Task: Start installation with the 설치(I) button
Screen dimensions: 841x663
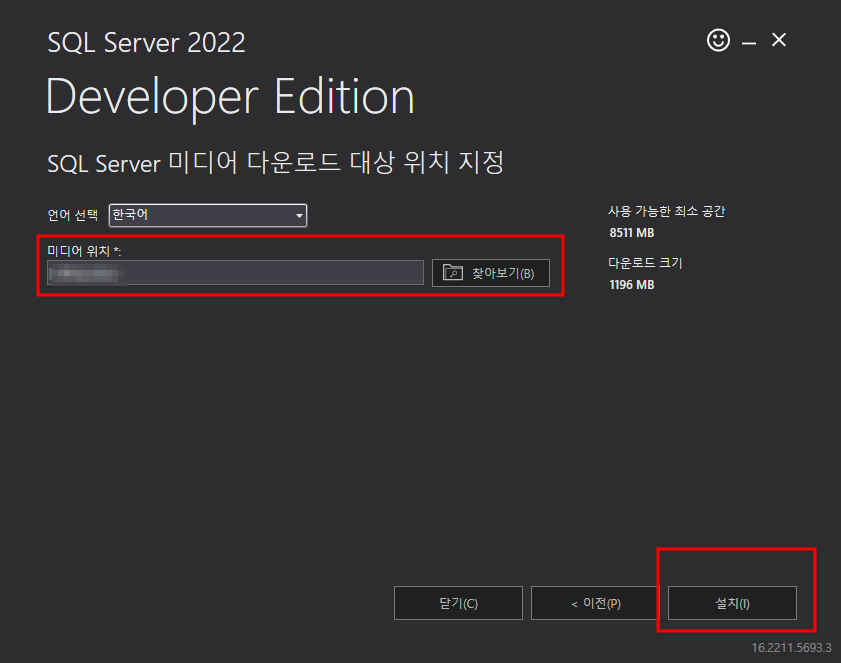Action: click(732, 603)
